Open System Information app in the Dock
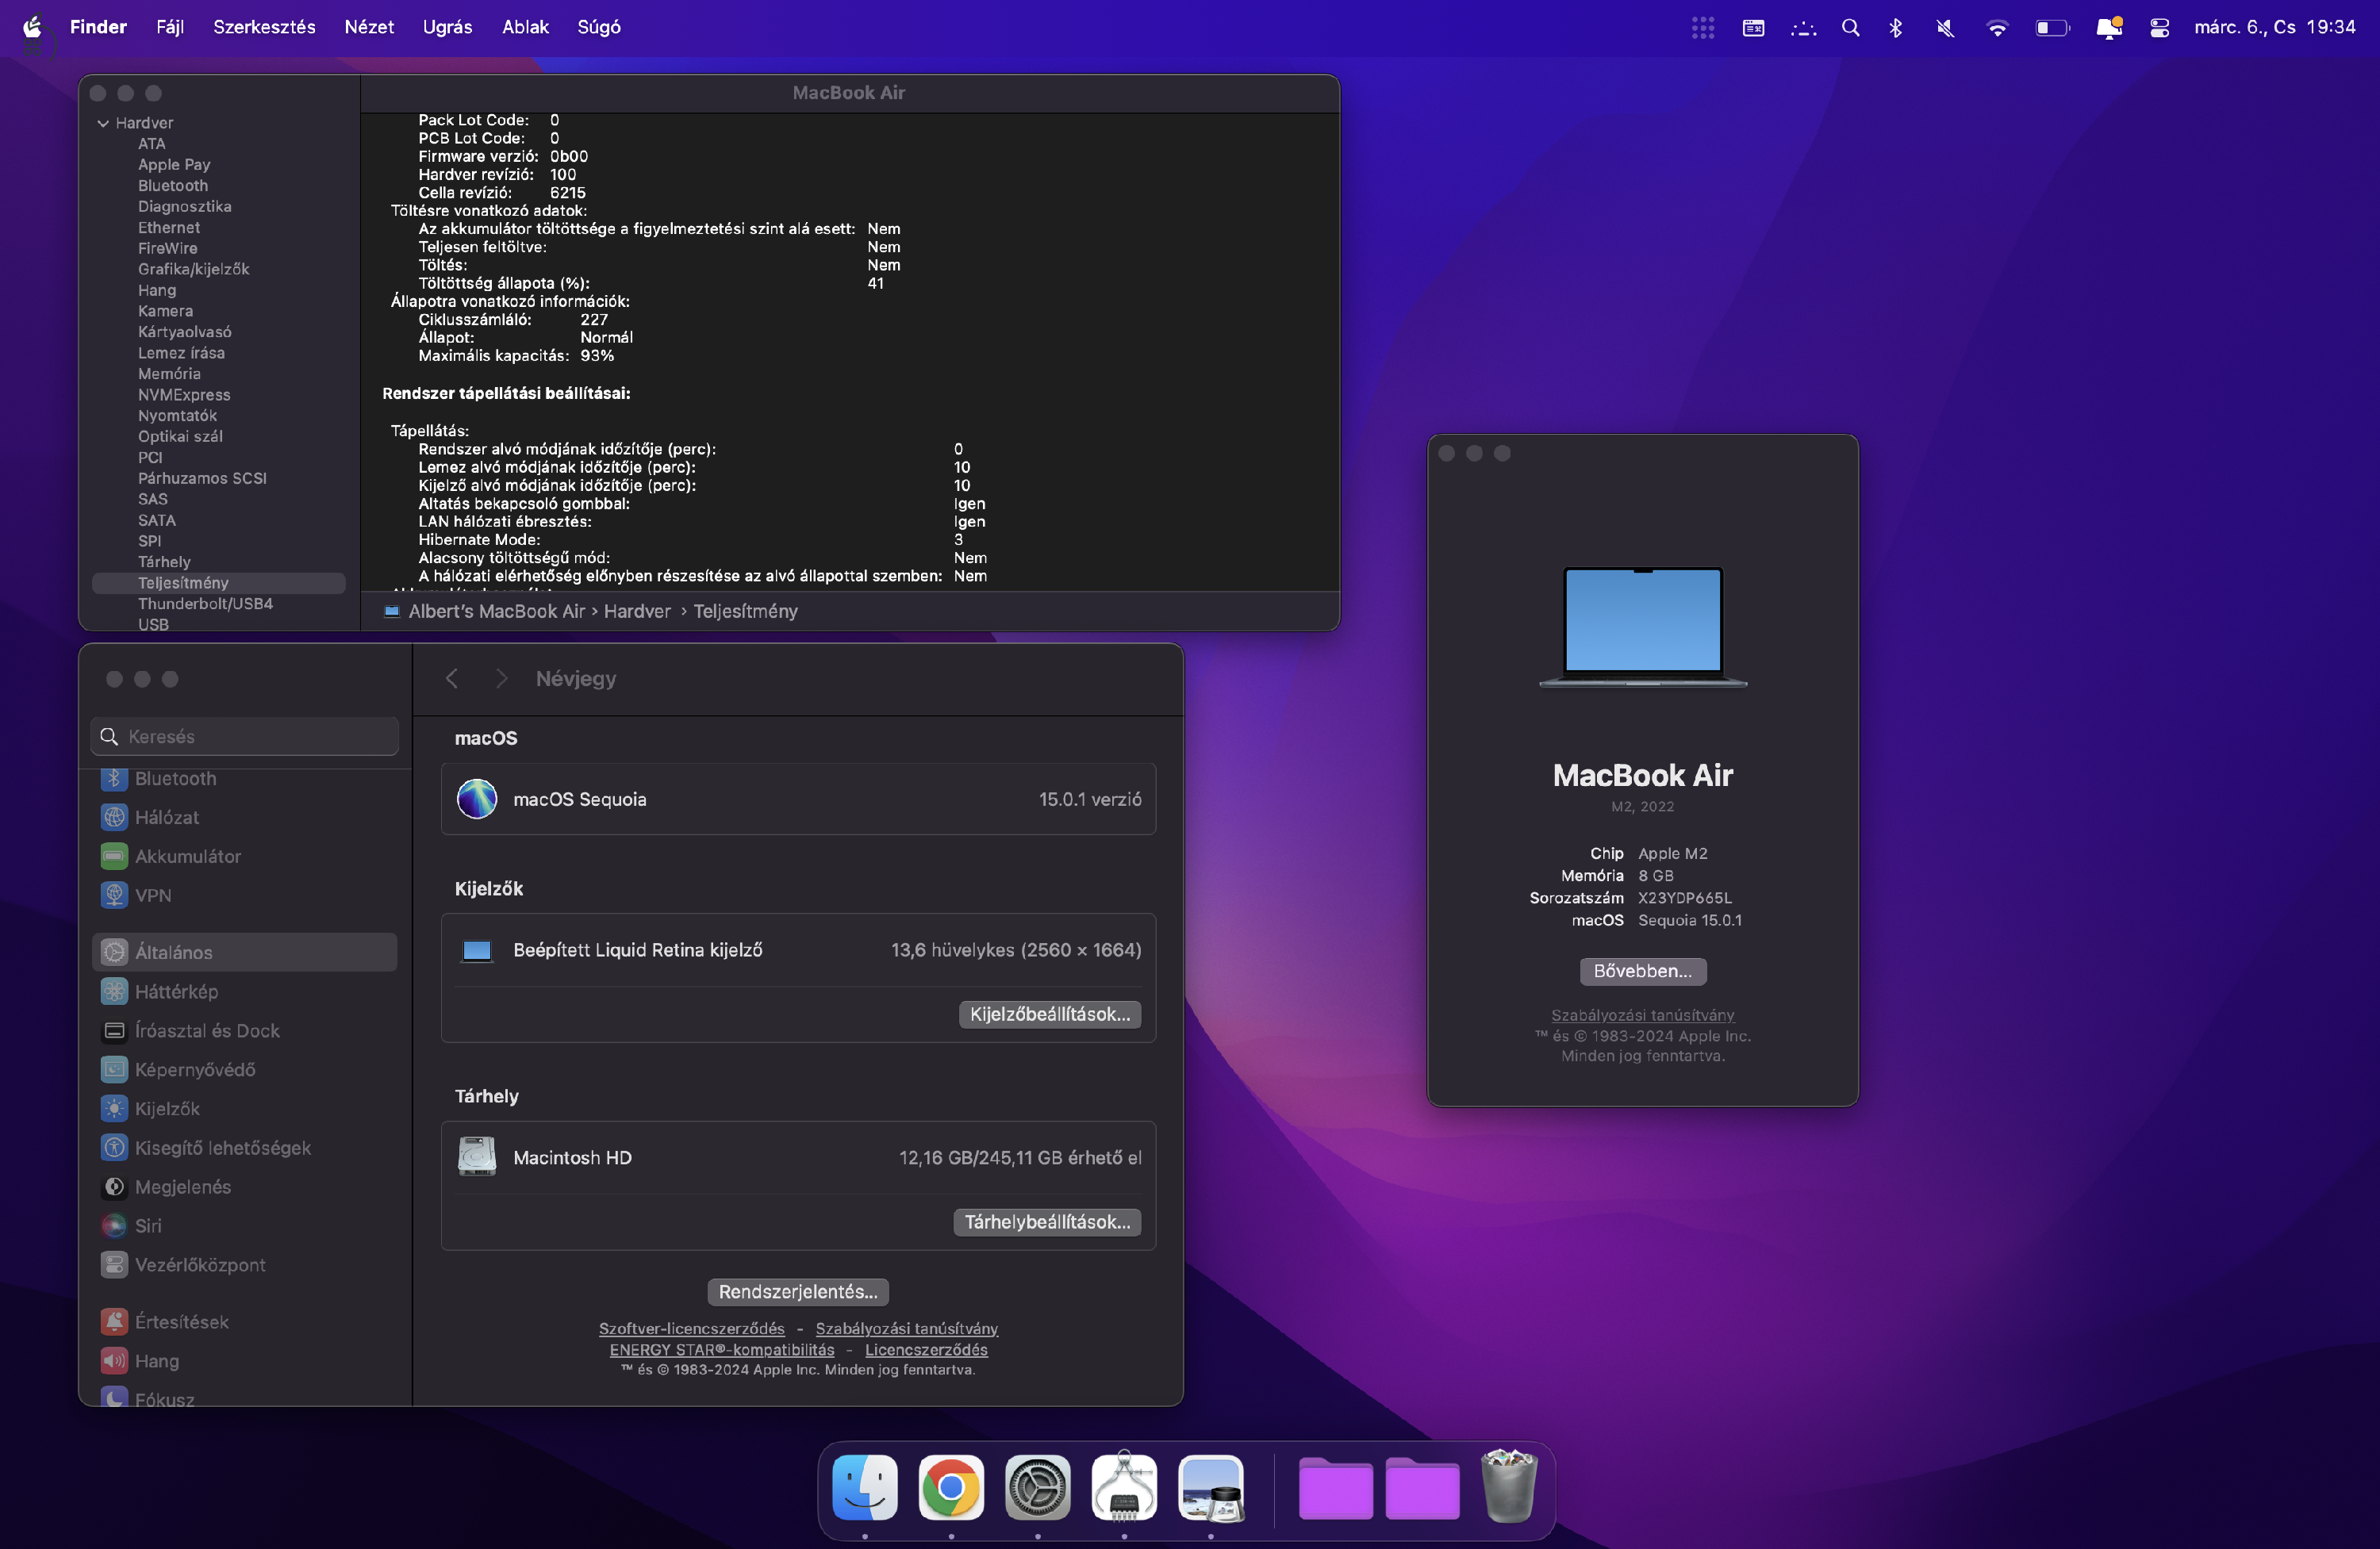 1124,1487
